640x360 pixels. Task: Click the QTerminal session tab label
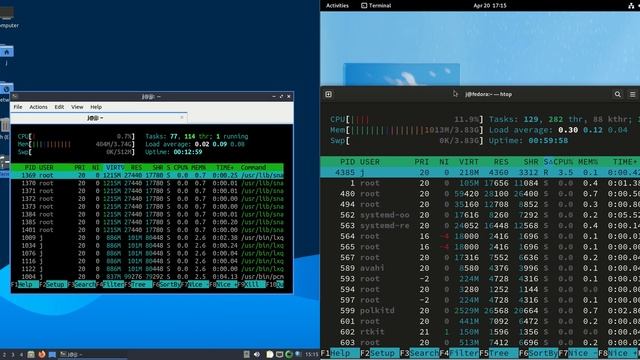point(96,118)
